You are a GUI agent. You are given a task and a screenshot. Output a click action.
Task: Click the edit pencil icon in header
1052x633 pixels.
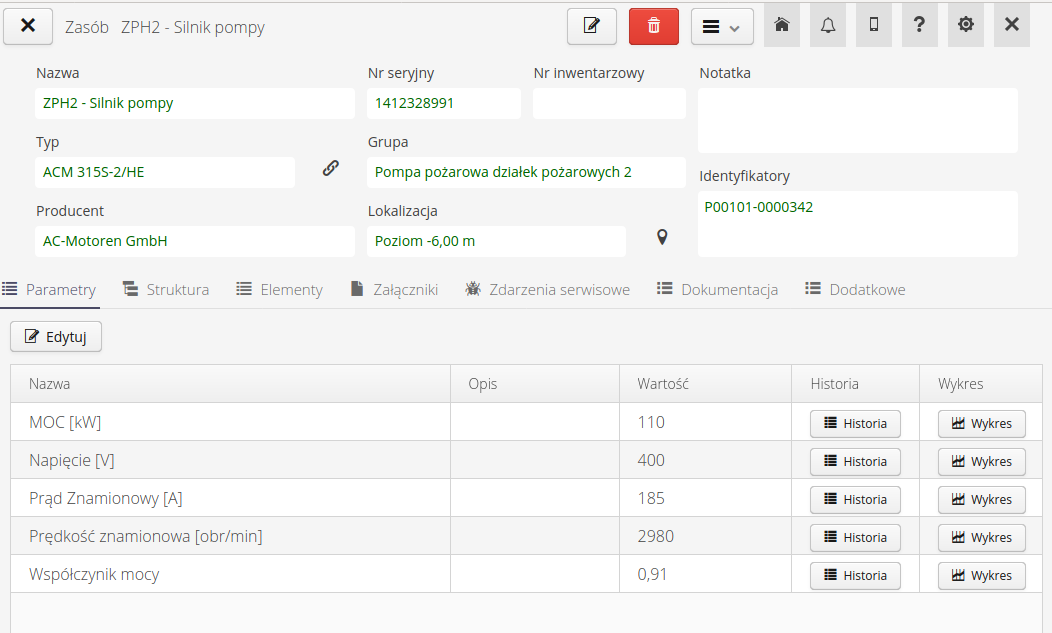[x=591, y=26]
